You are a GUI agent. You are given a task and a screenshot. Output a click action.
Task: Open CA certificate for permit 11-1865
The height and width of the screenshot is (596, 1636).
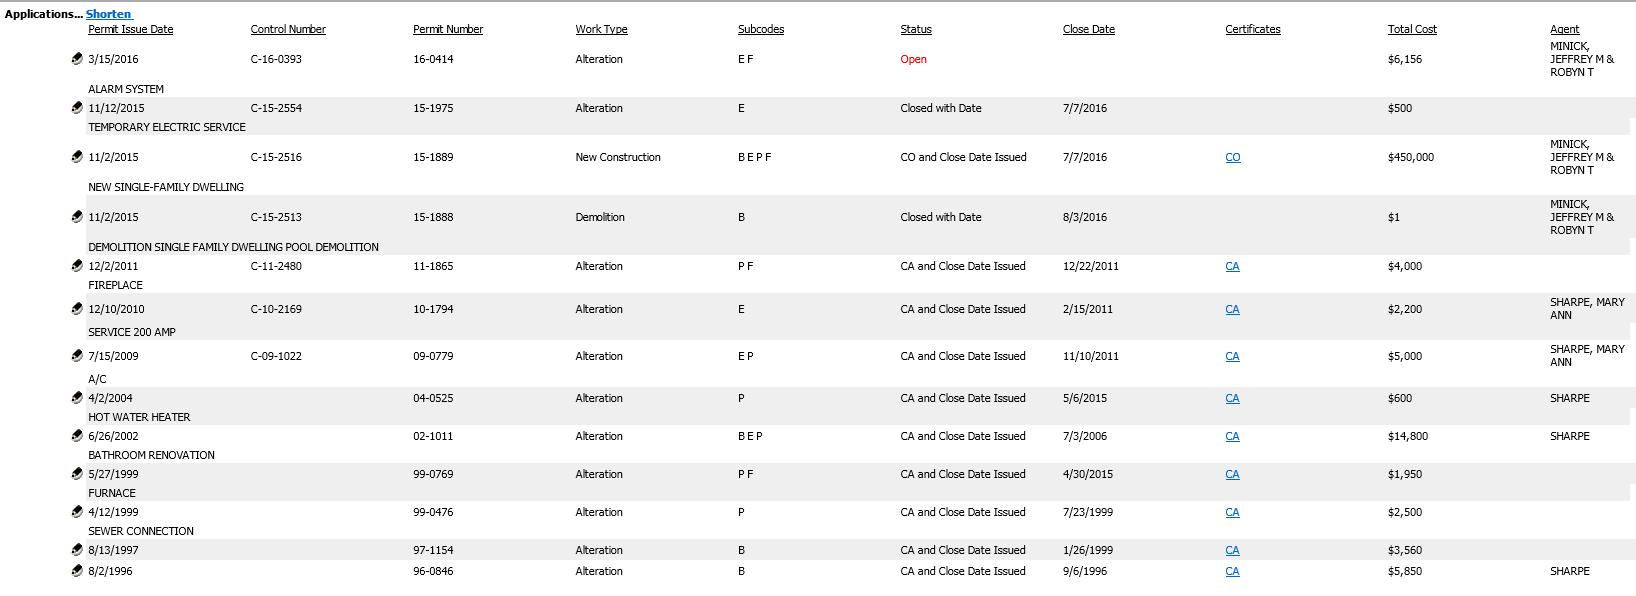pos(1232,266)
